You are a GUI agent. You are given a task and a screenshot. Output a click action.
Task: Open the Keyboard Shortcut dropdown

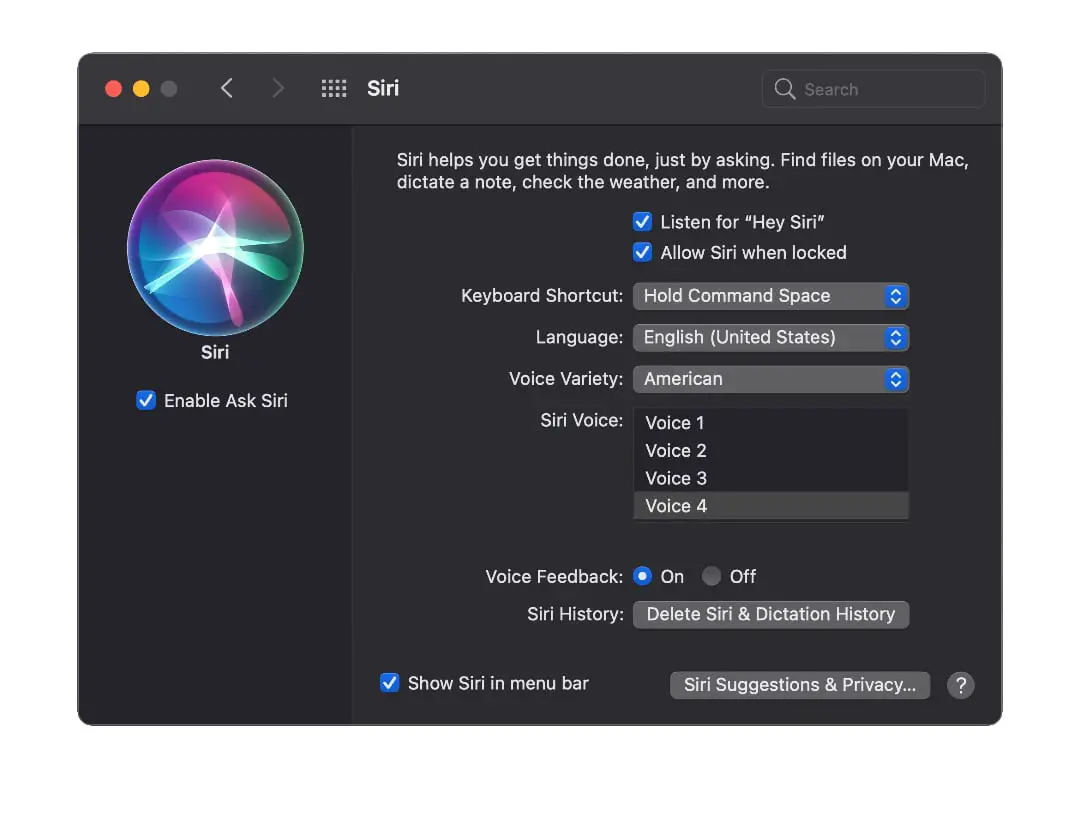pos(771,296)
